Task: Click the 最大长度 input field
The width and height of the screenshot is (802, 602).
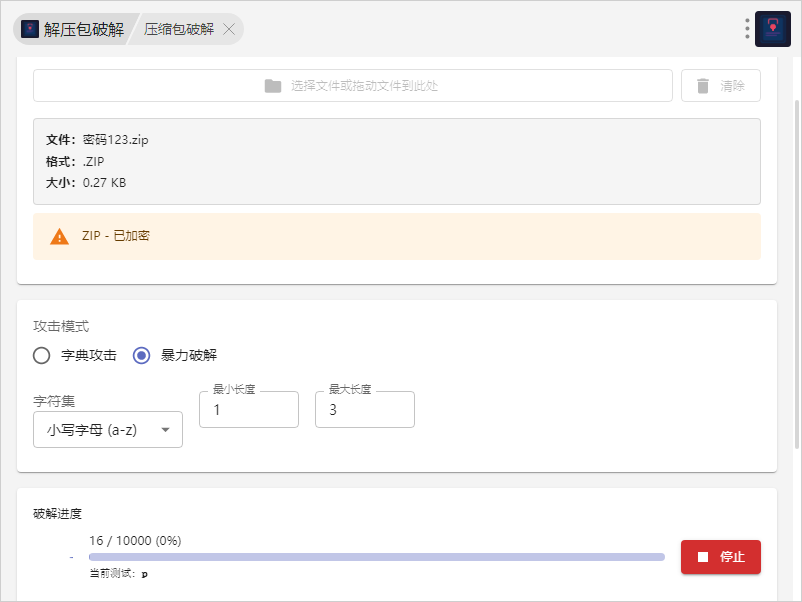Action: pyautogui.click(x=364, y=411)
